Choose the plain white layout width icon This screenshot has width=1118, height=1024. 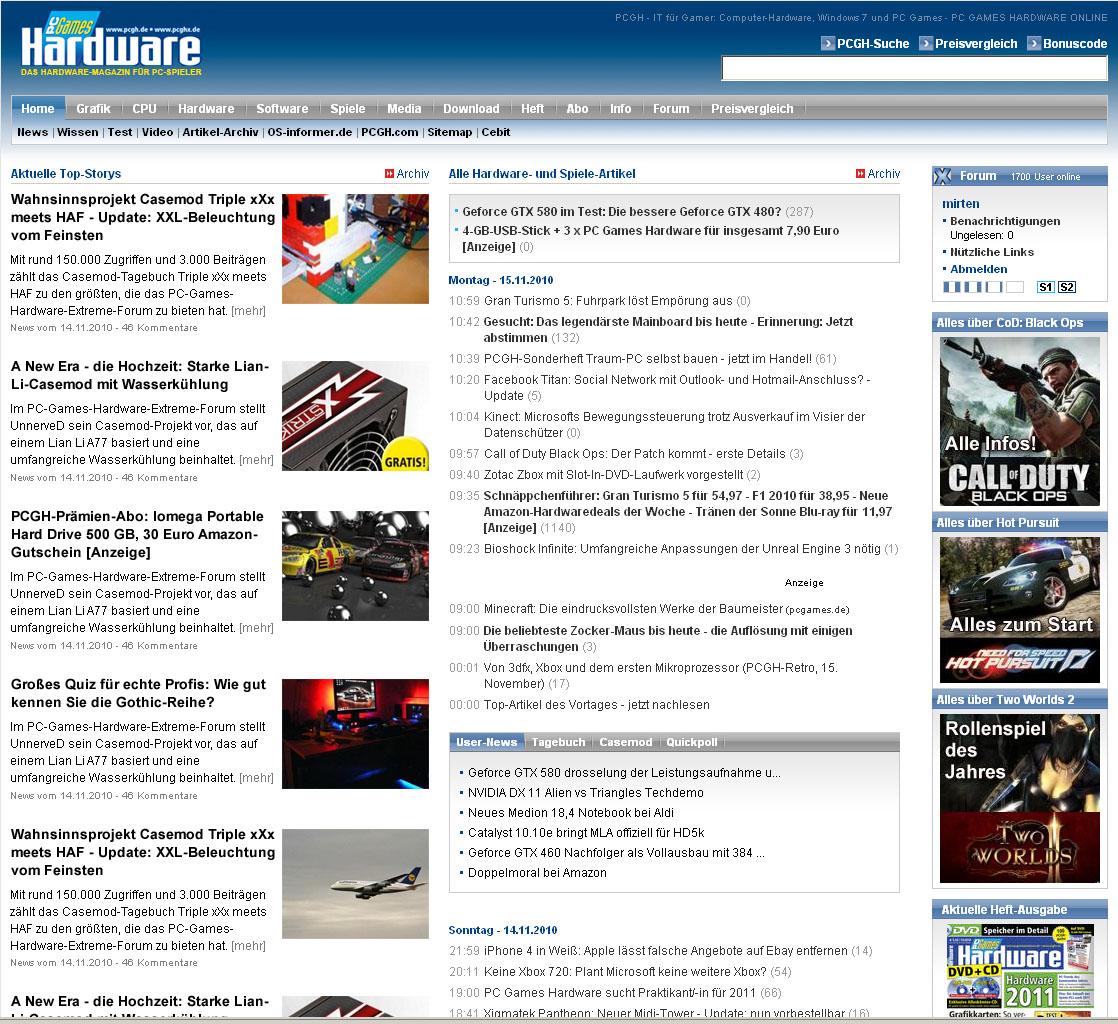click(x=1015, y=287)
